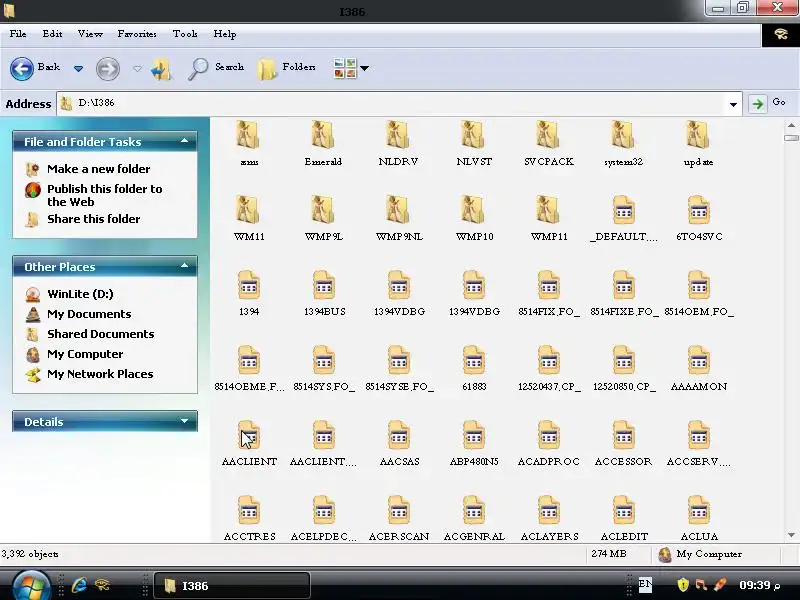Click the Views icon in toolbar
This screenshot has height=600, width=800.
click(345, 68)
